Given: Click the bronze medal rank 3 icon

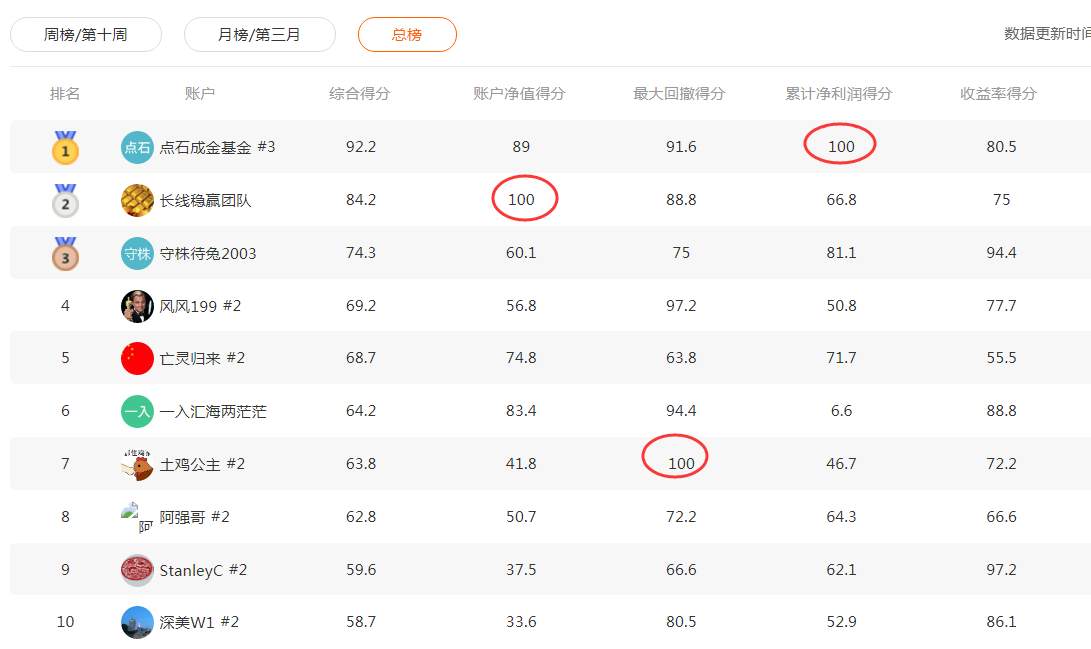Looking at the screenshot, I should [x=65, y=253].
